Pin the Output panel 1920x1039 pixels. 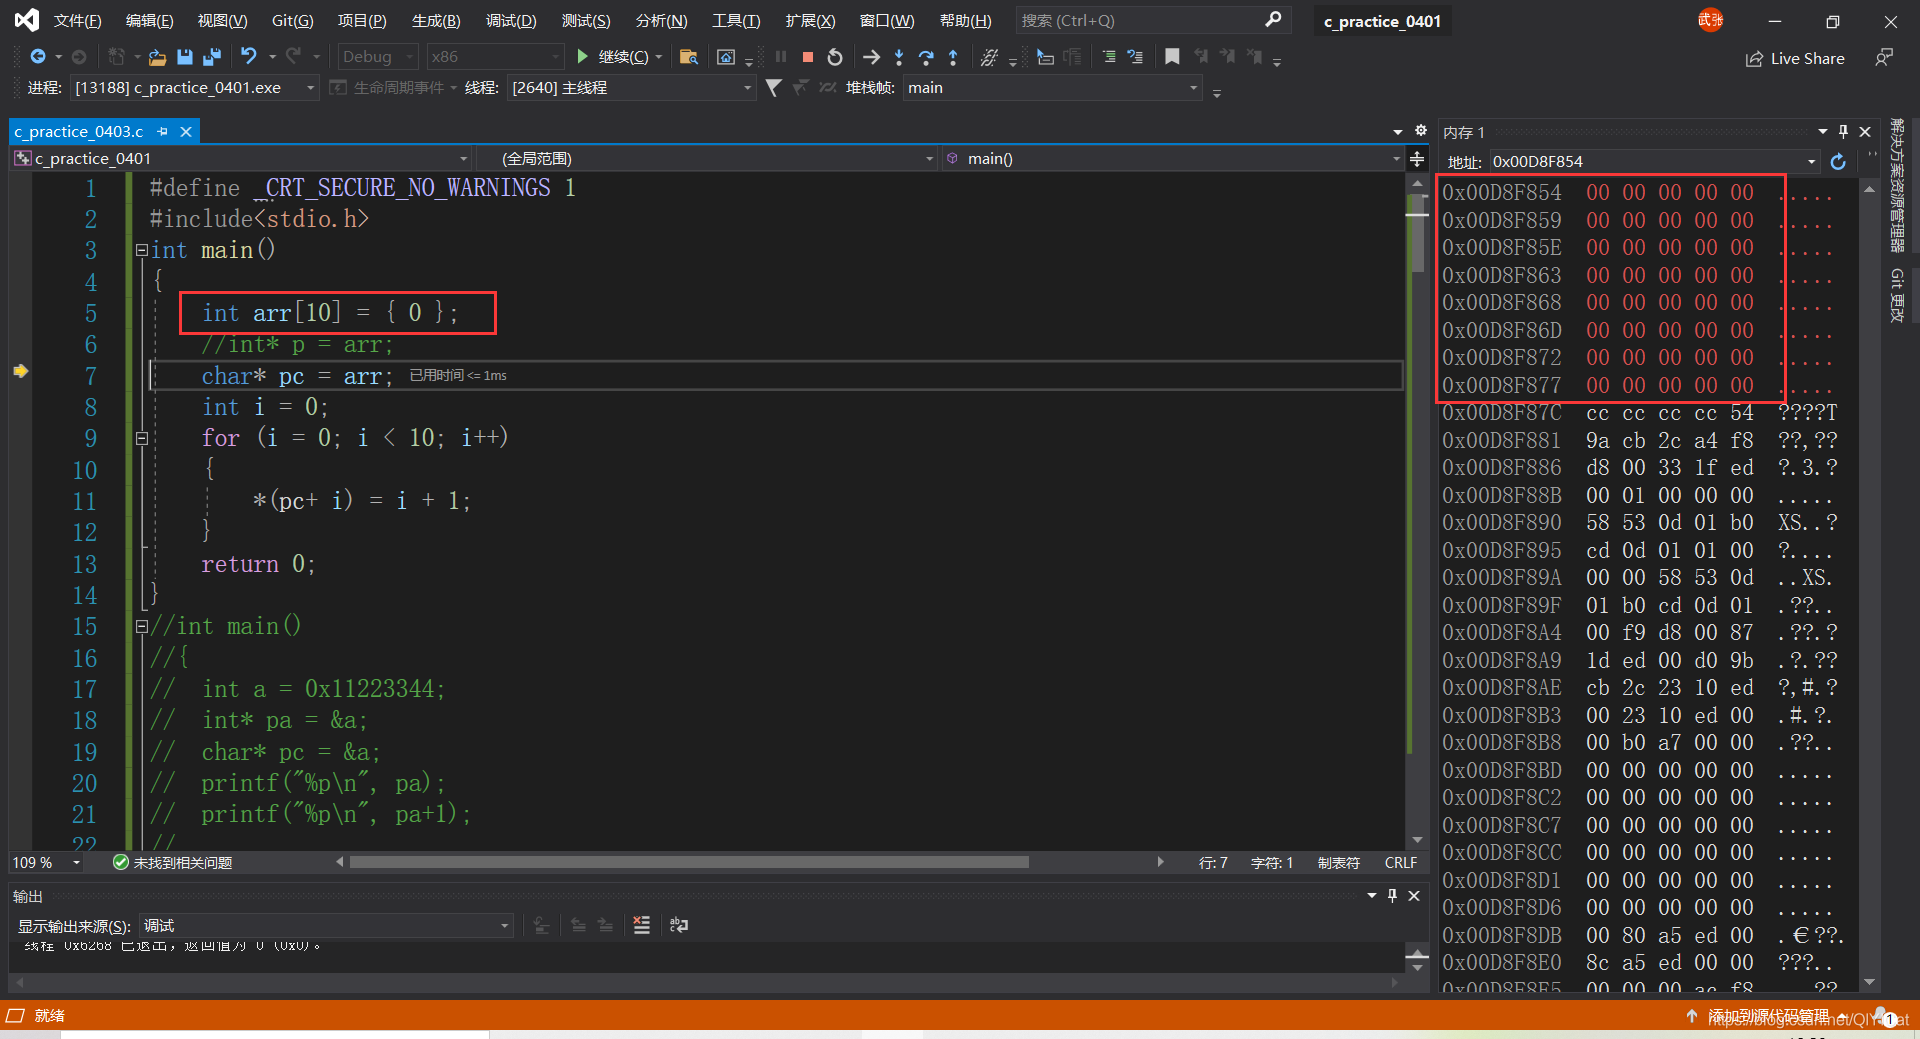click(x=1392, y=896)
